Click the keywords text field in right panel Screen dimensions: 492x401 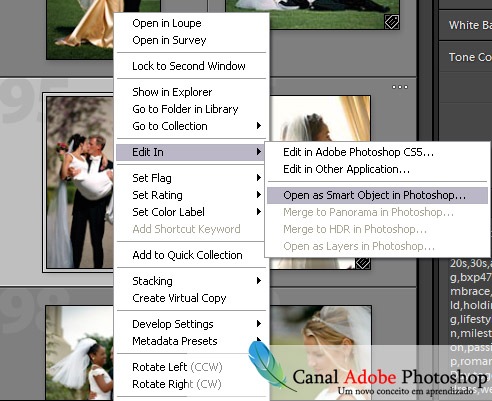tap(470, 327)
